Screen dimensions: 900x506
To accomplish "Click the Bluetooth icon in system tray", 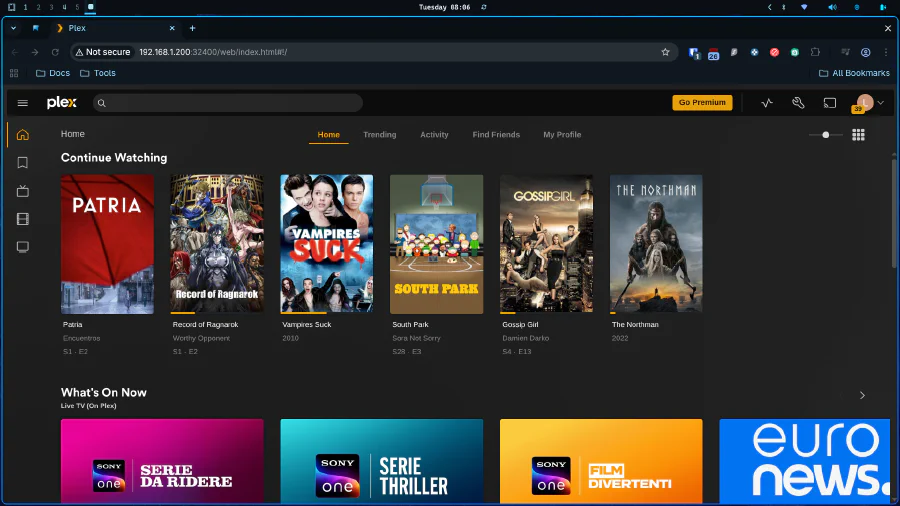I will coord(783,7).
